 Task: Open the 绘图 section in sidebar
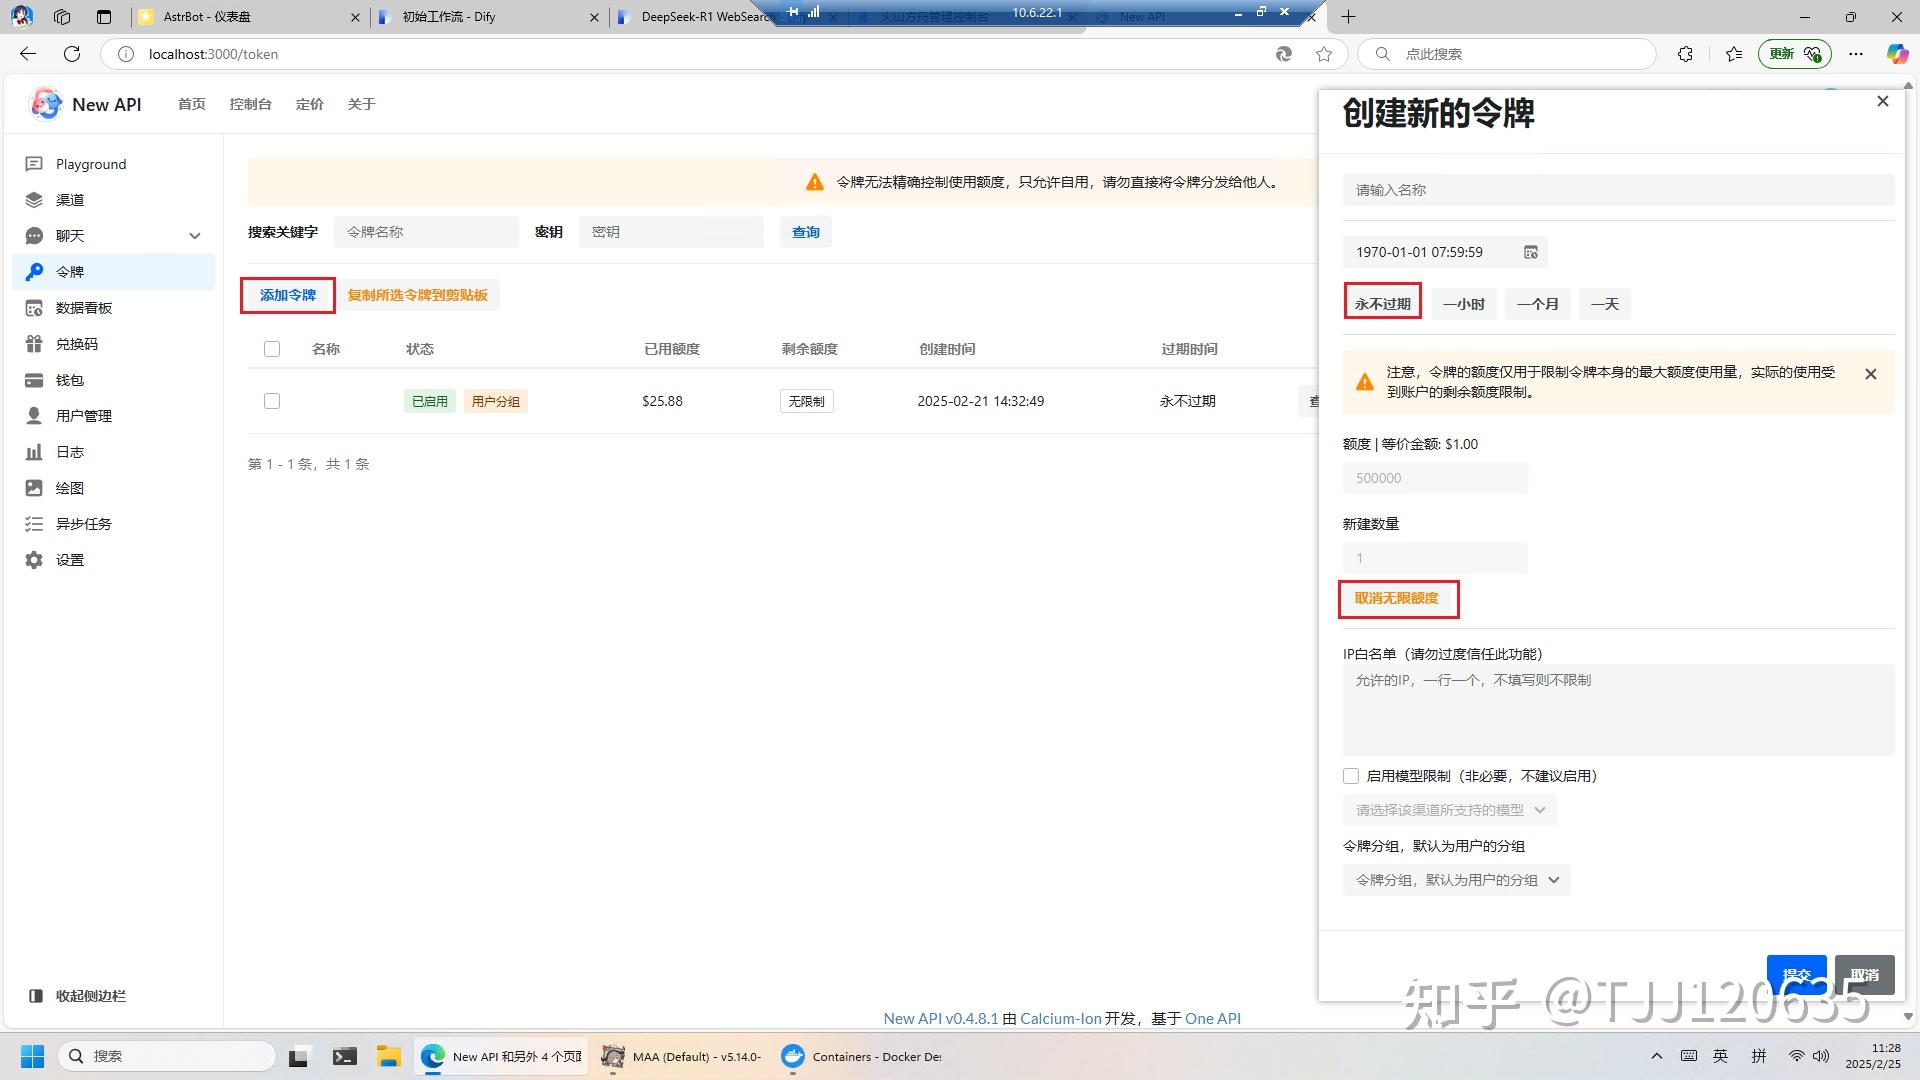coord(69,487)
